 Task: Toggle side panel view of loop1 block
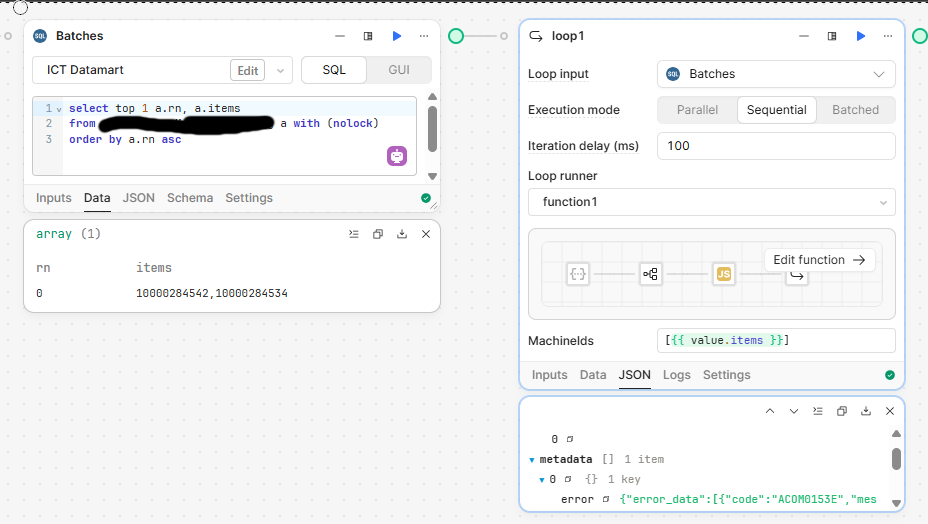coord(832,36)
